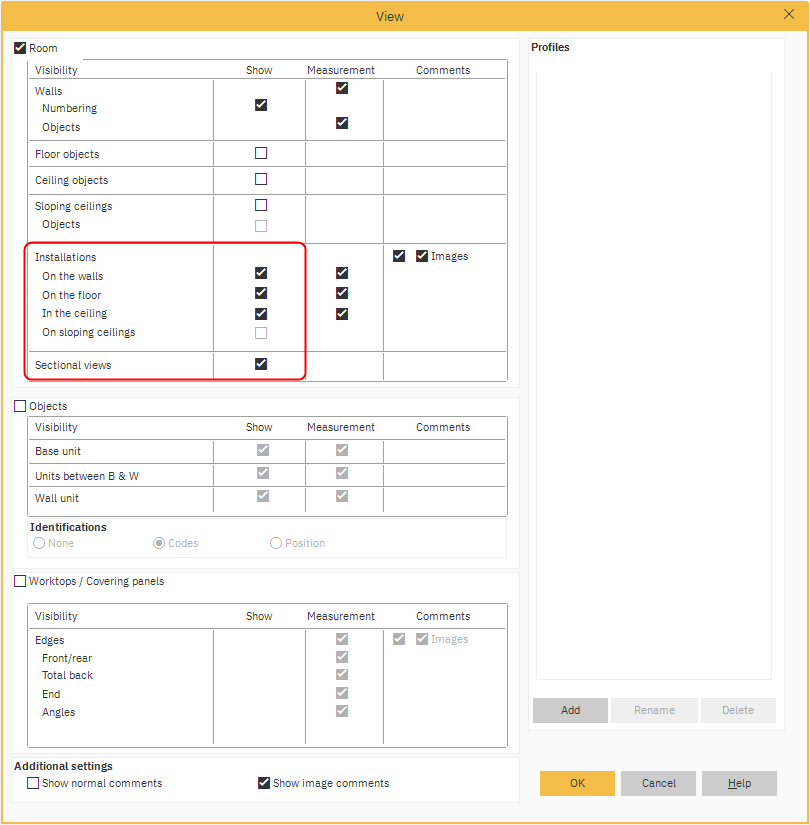This screenshot has width=810, height=825.
Task: Click Add to create a profile
Action: pos(570,710)
